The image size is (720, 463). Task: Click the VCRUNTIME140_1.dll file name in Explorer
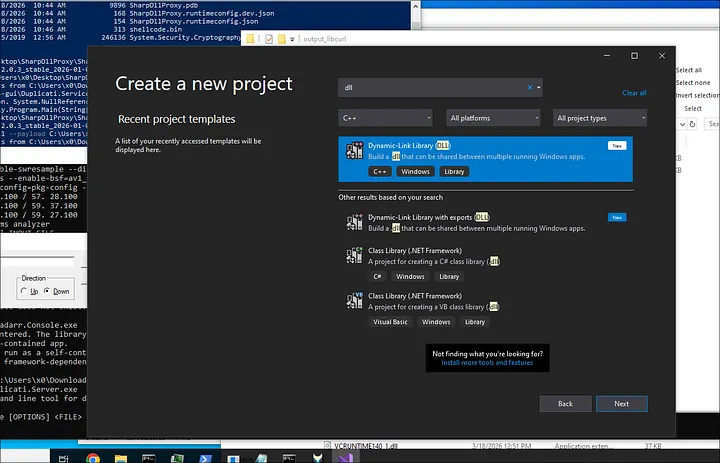(366, 446)
